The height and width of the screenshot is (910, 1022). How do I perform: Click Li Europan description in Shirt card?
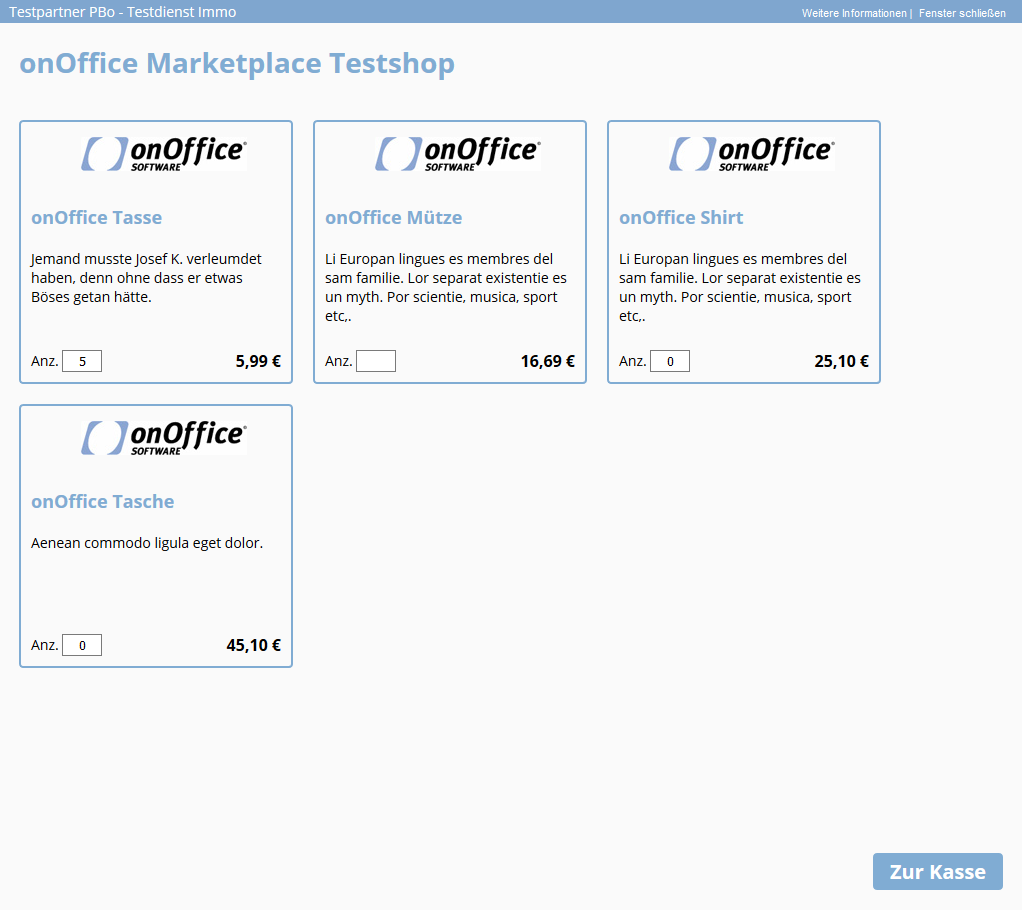click(x=740, y=287)
